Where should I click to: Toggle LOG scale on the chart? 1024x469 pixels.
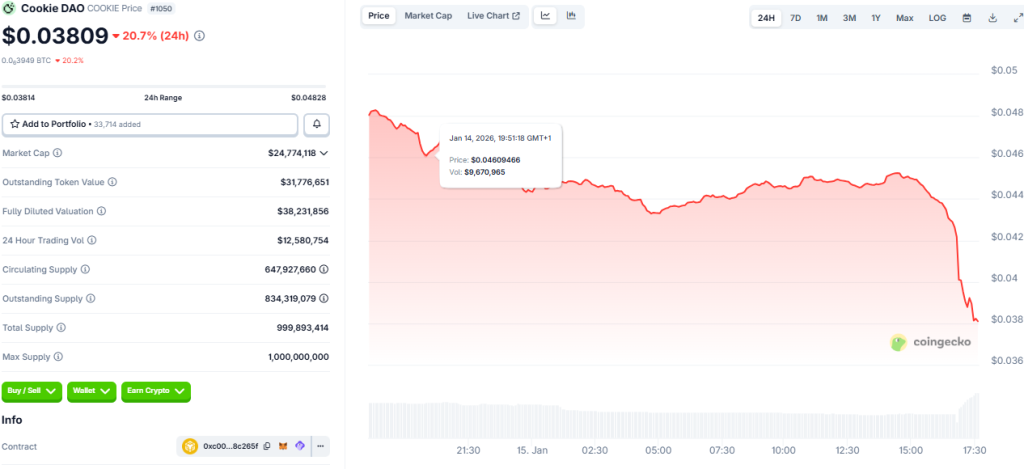[x=937, y=18]
